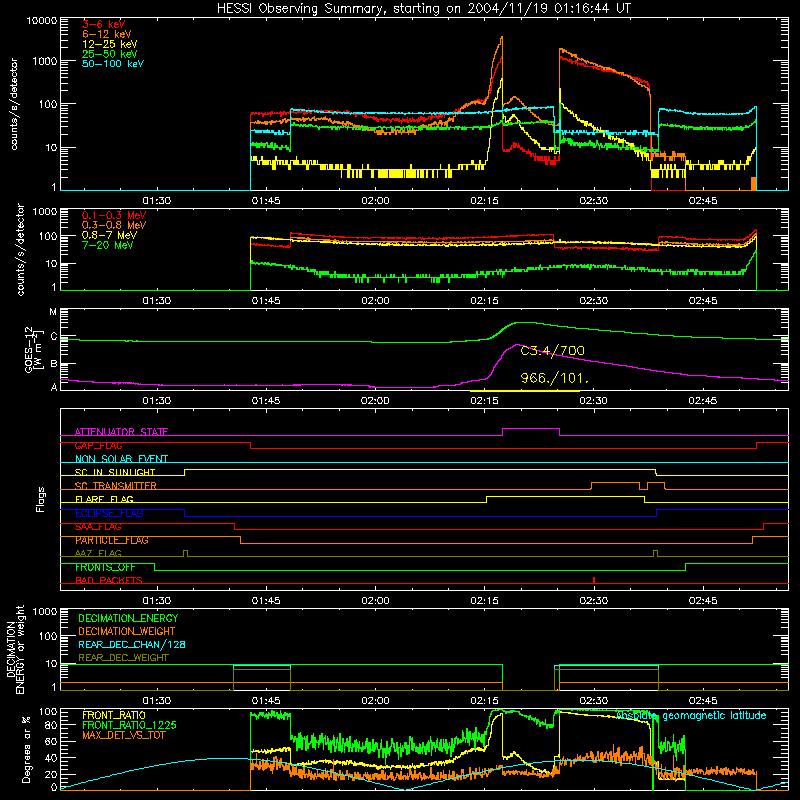
Task: Select the 12-25 keV legend label
Action: 110,44
